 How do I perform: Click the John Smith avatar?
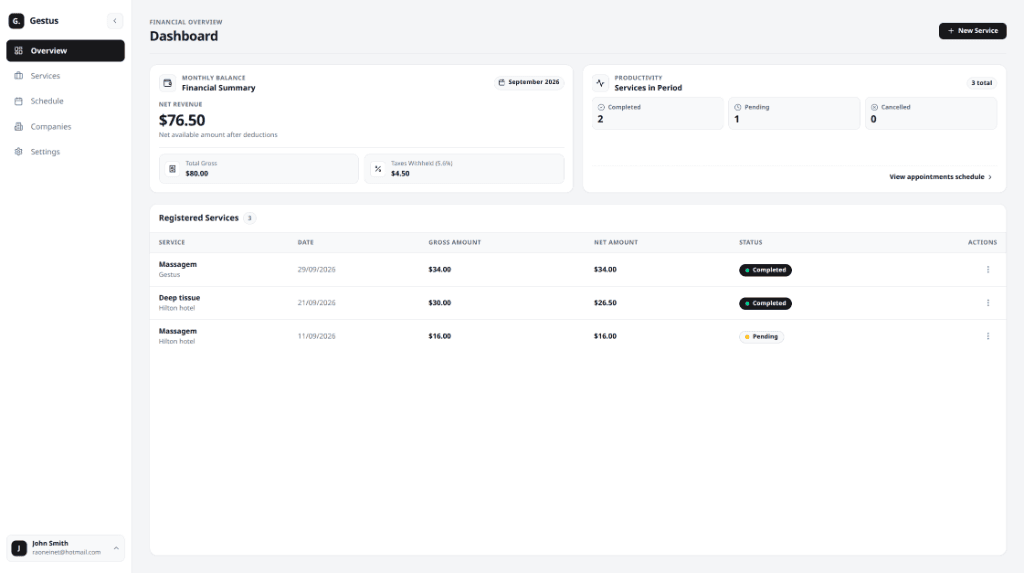(19, 548)
